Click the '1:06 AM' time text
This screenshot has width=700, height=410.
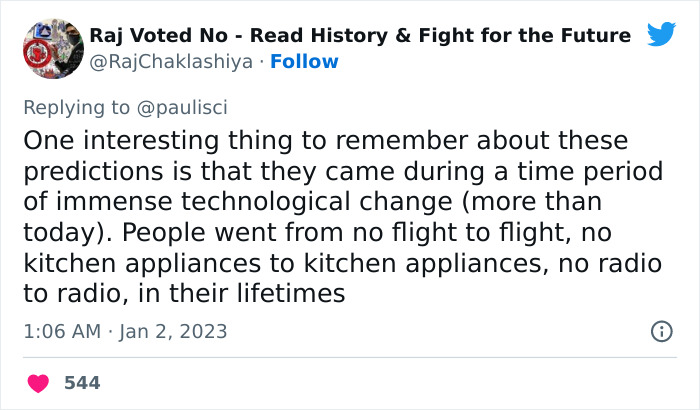coord(61,331)
